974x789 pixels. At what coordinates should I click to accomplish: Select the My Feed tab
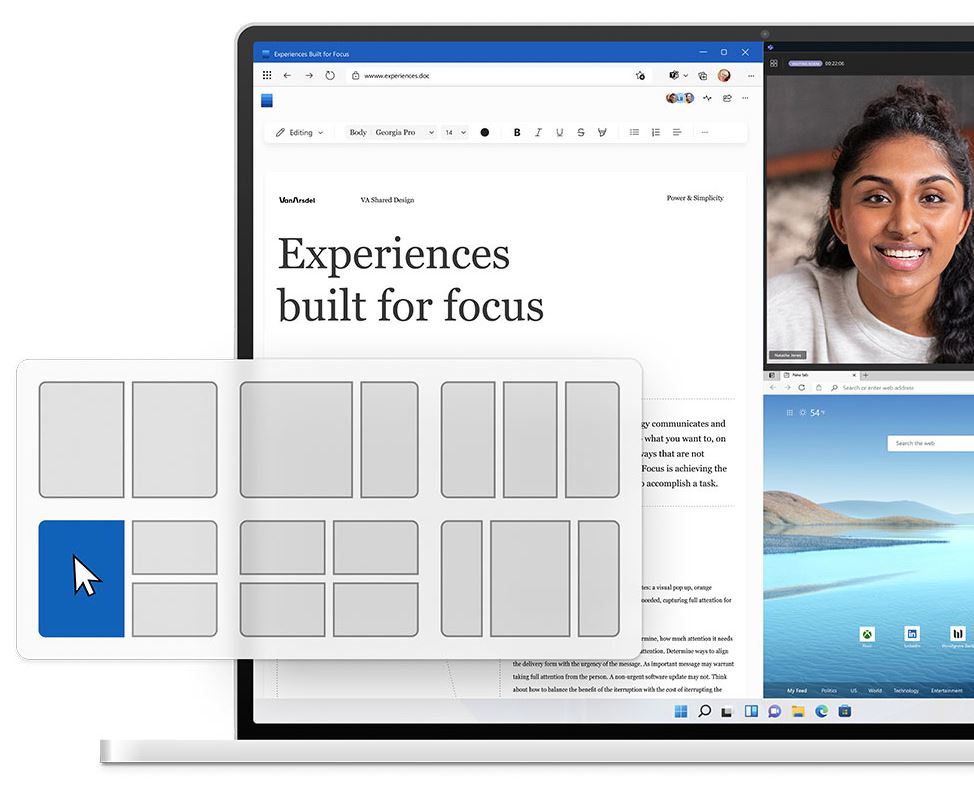(797, 691)
